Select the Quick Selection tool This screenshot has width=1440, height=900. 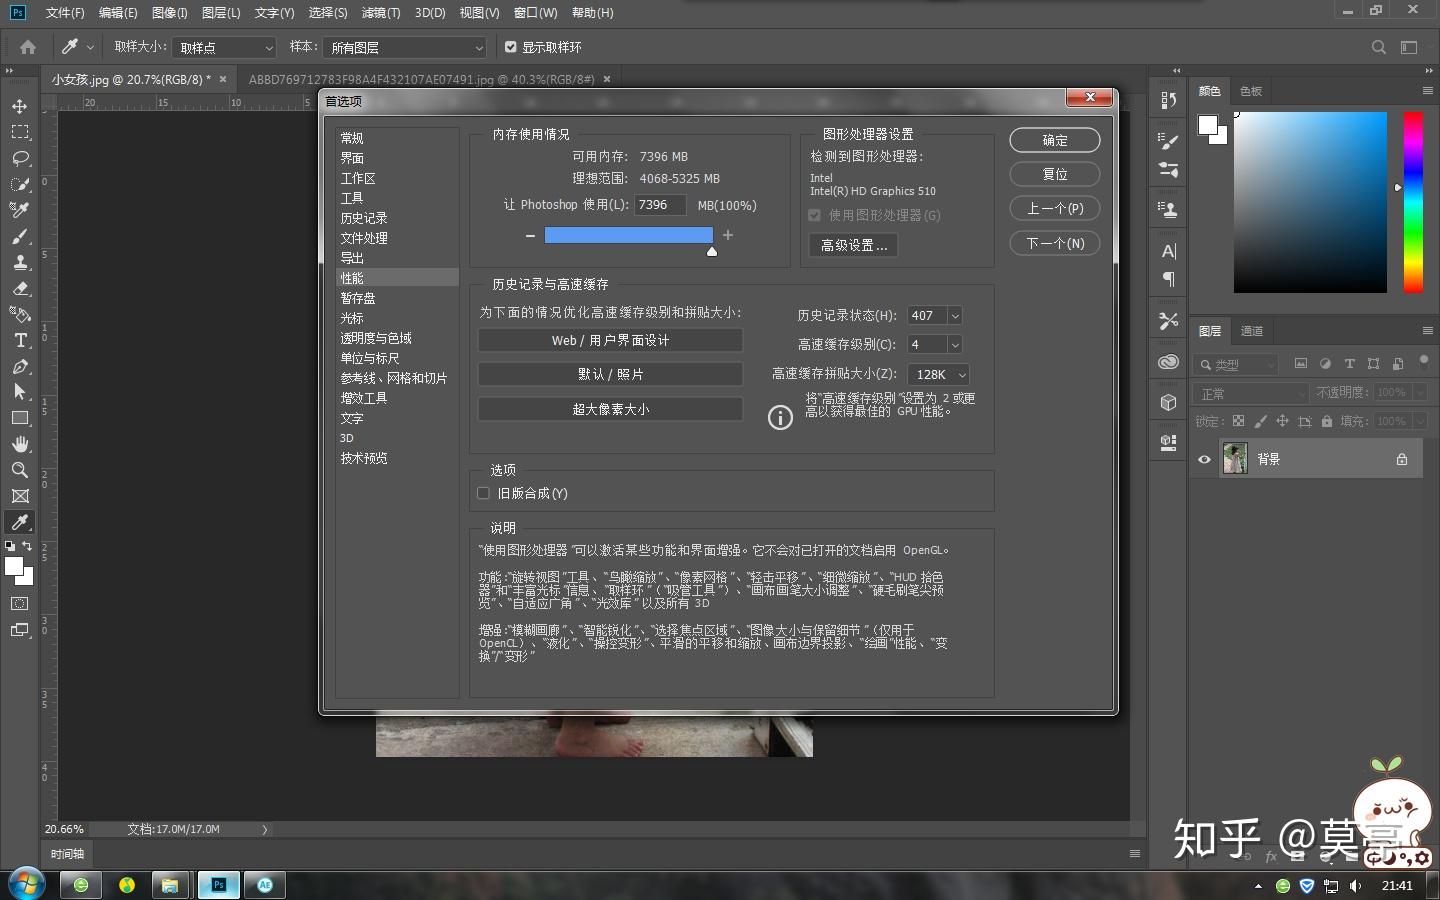(x=20, y=184)
